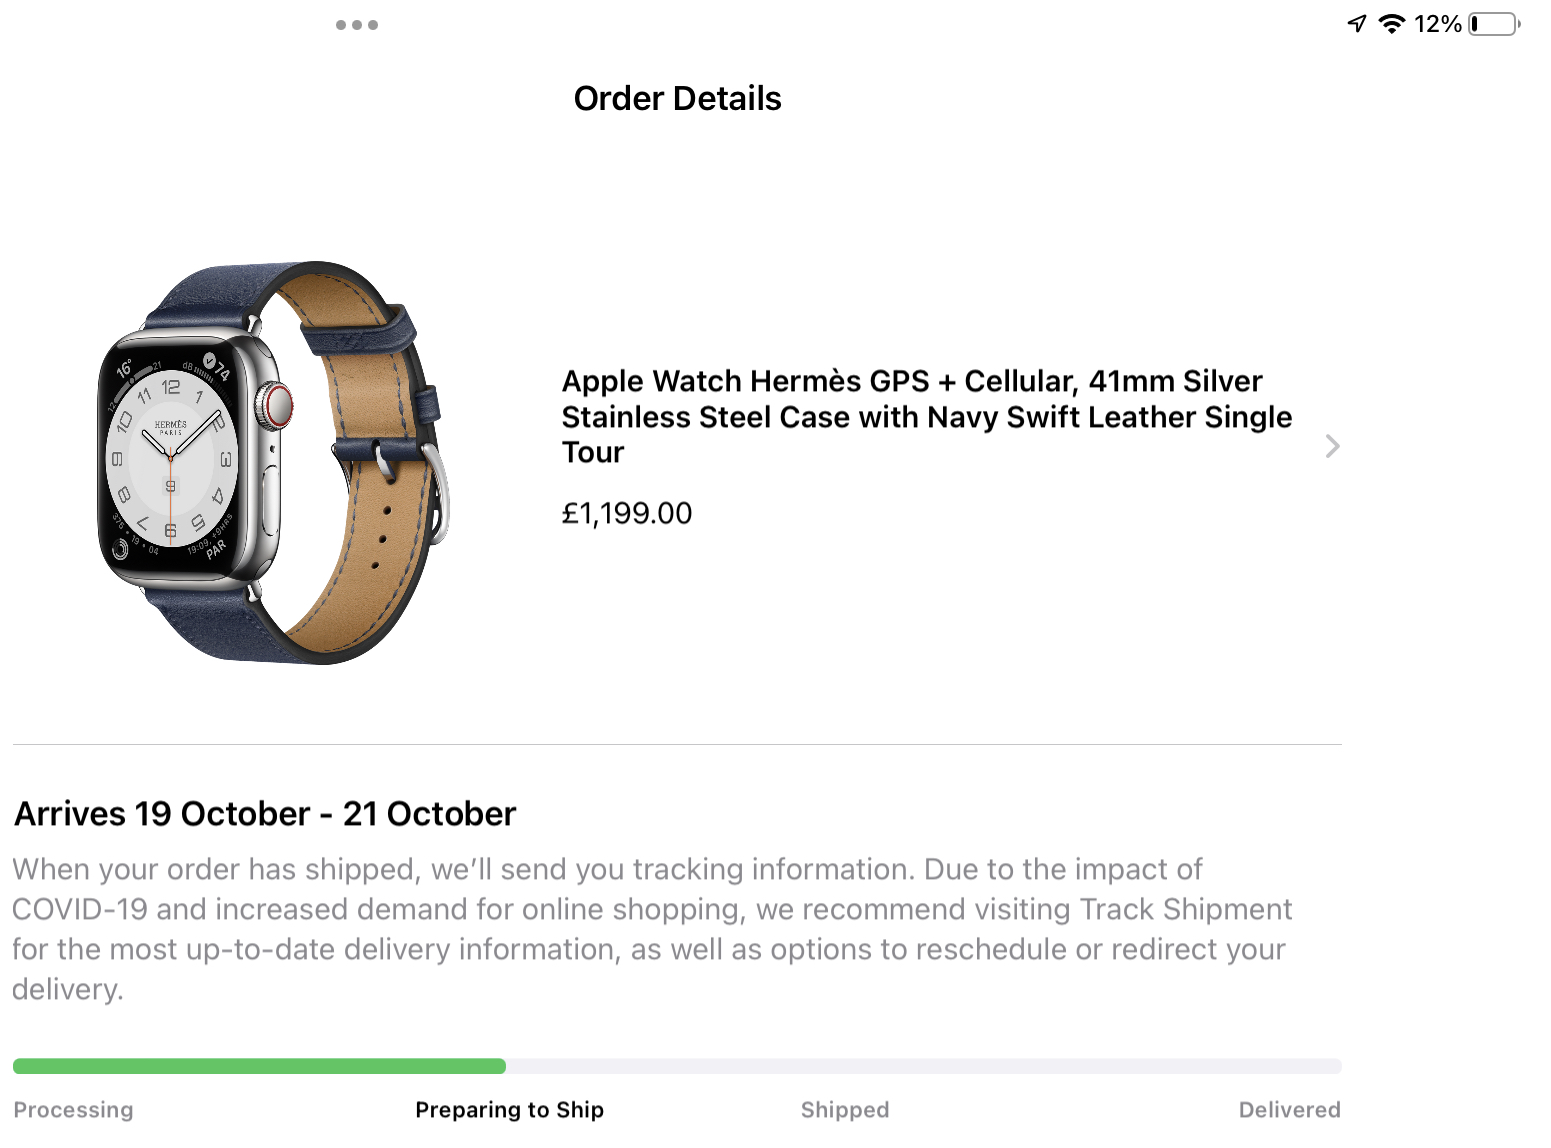Screen dimensions: 1551x1148
Task: Expand product details with right chevron
Action: [1332, 446]
